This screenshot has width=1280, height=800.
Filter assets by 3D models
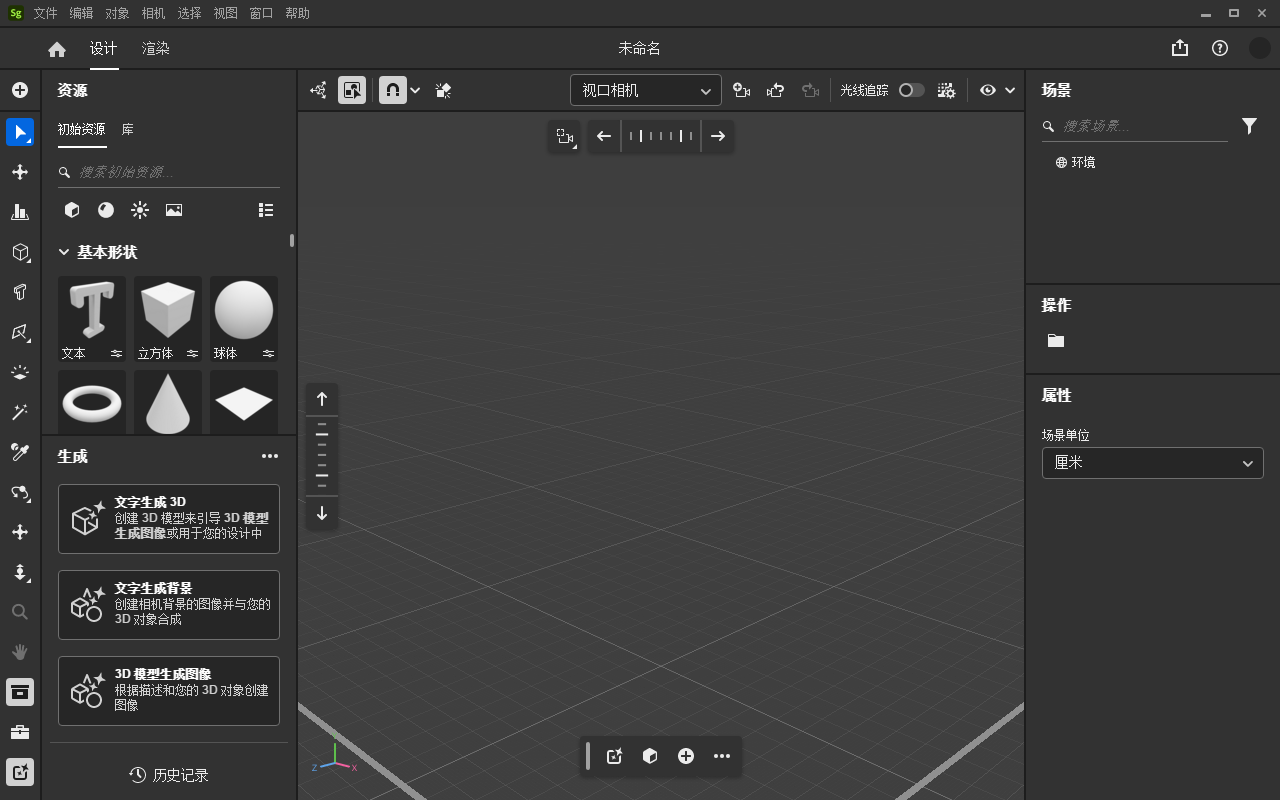point(72,210)
